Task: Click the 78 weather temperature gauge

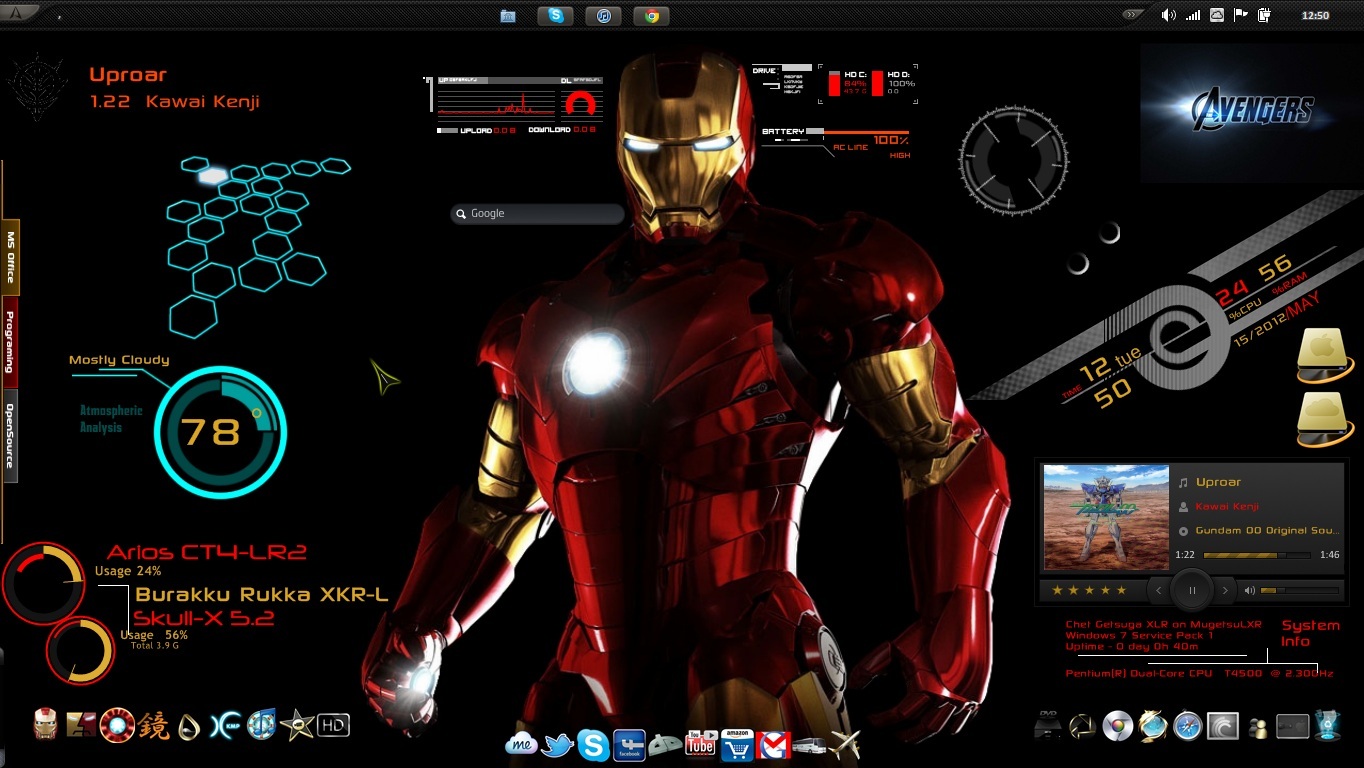Action: point(221,432)
